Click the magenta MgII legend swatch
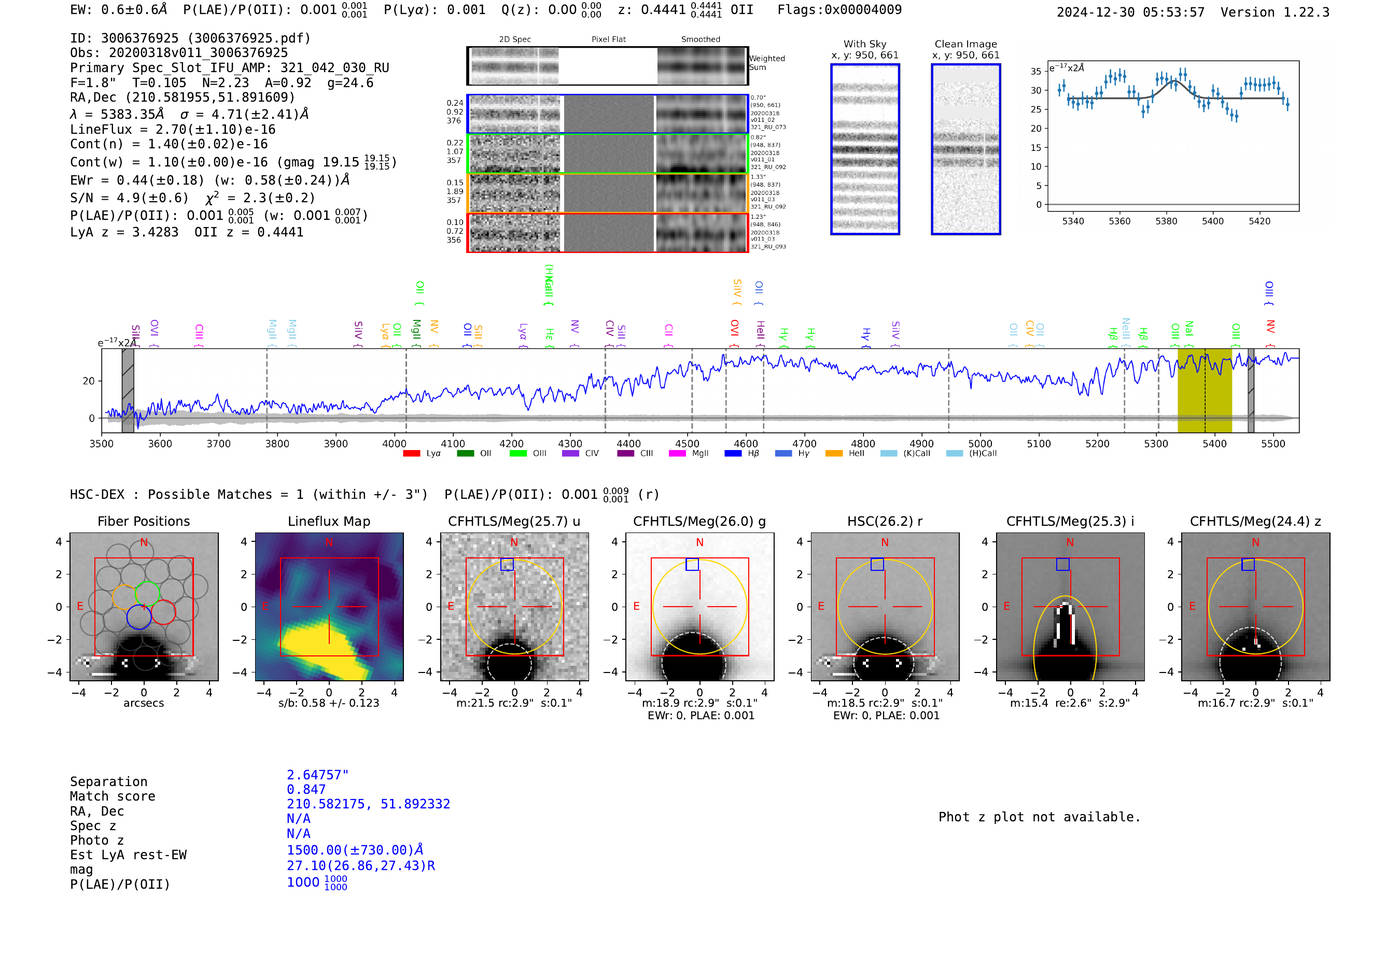This screenshot has width=1400, height=953. 678,454
